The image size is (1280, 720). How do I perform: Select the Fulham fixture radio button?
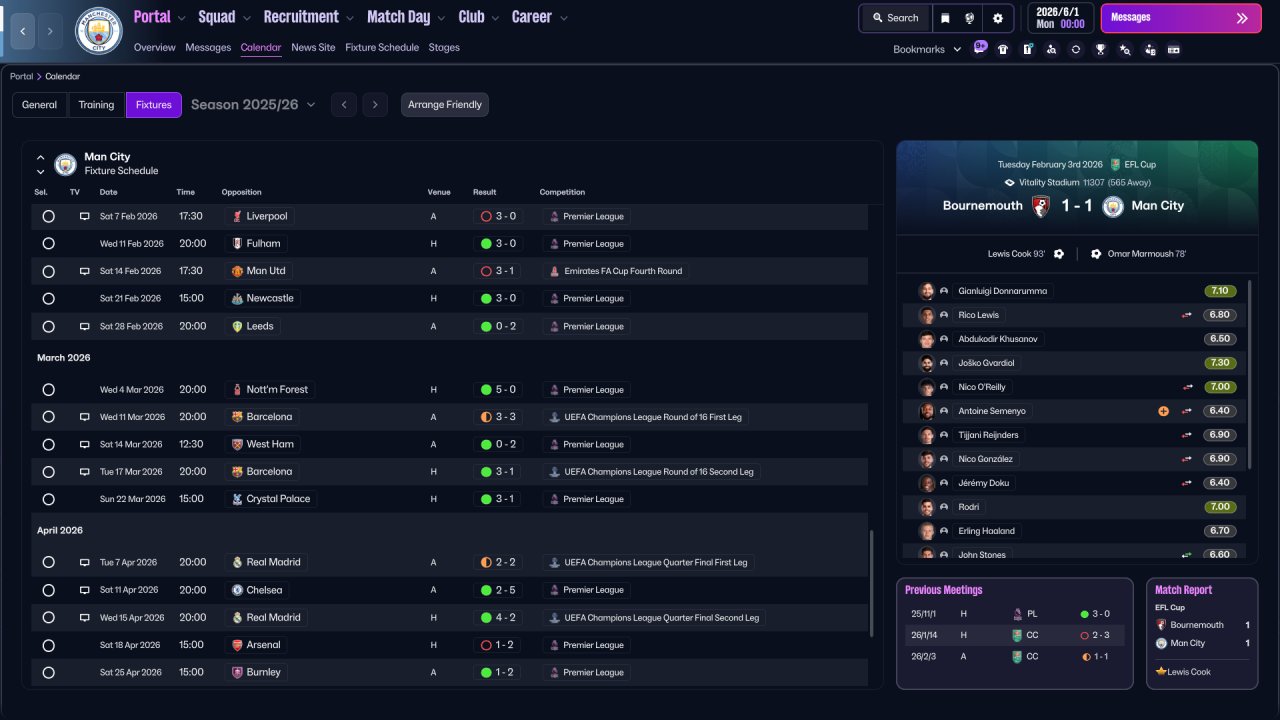pyautogui.click(x=48, y=244)
